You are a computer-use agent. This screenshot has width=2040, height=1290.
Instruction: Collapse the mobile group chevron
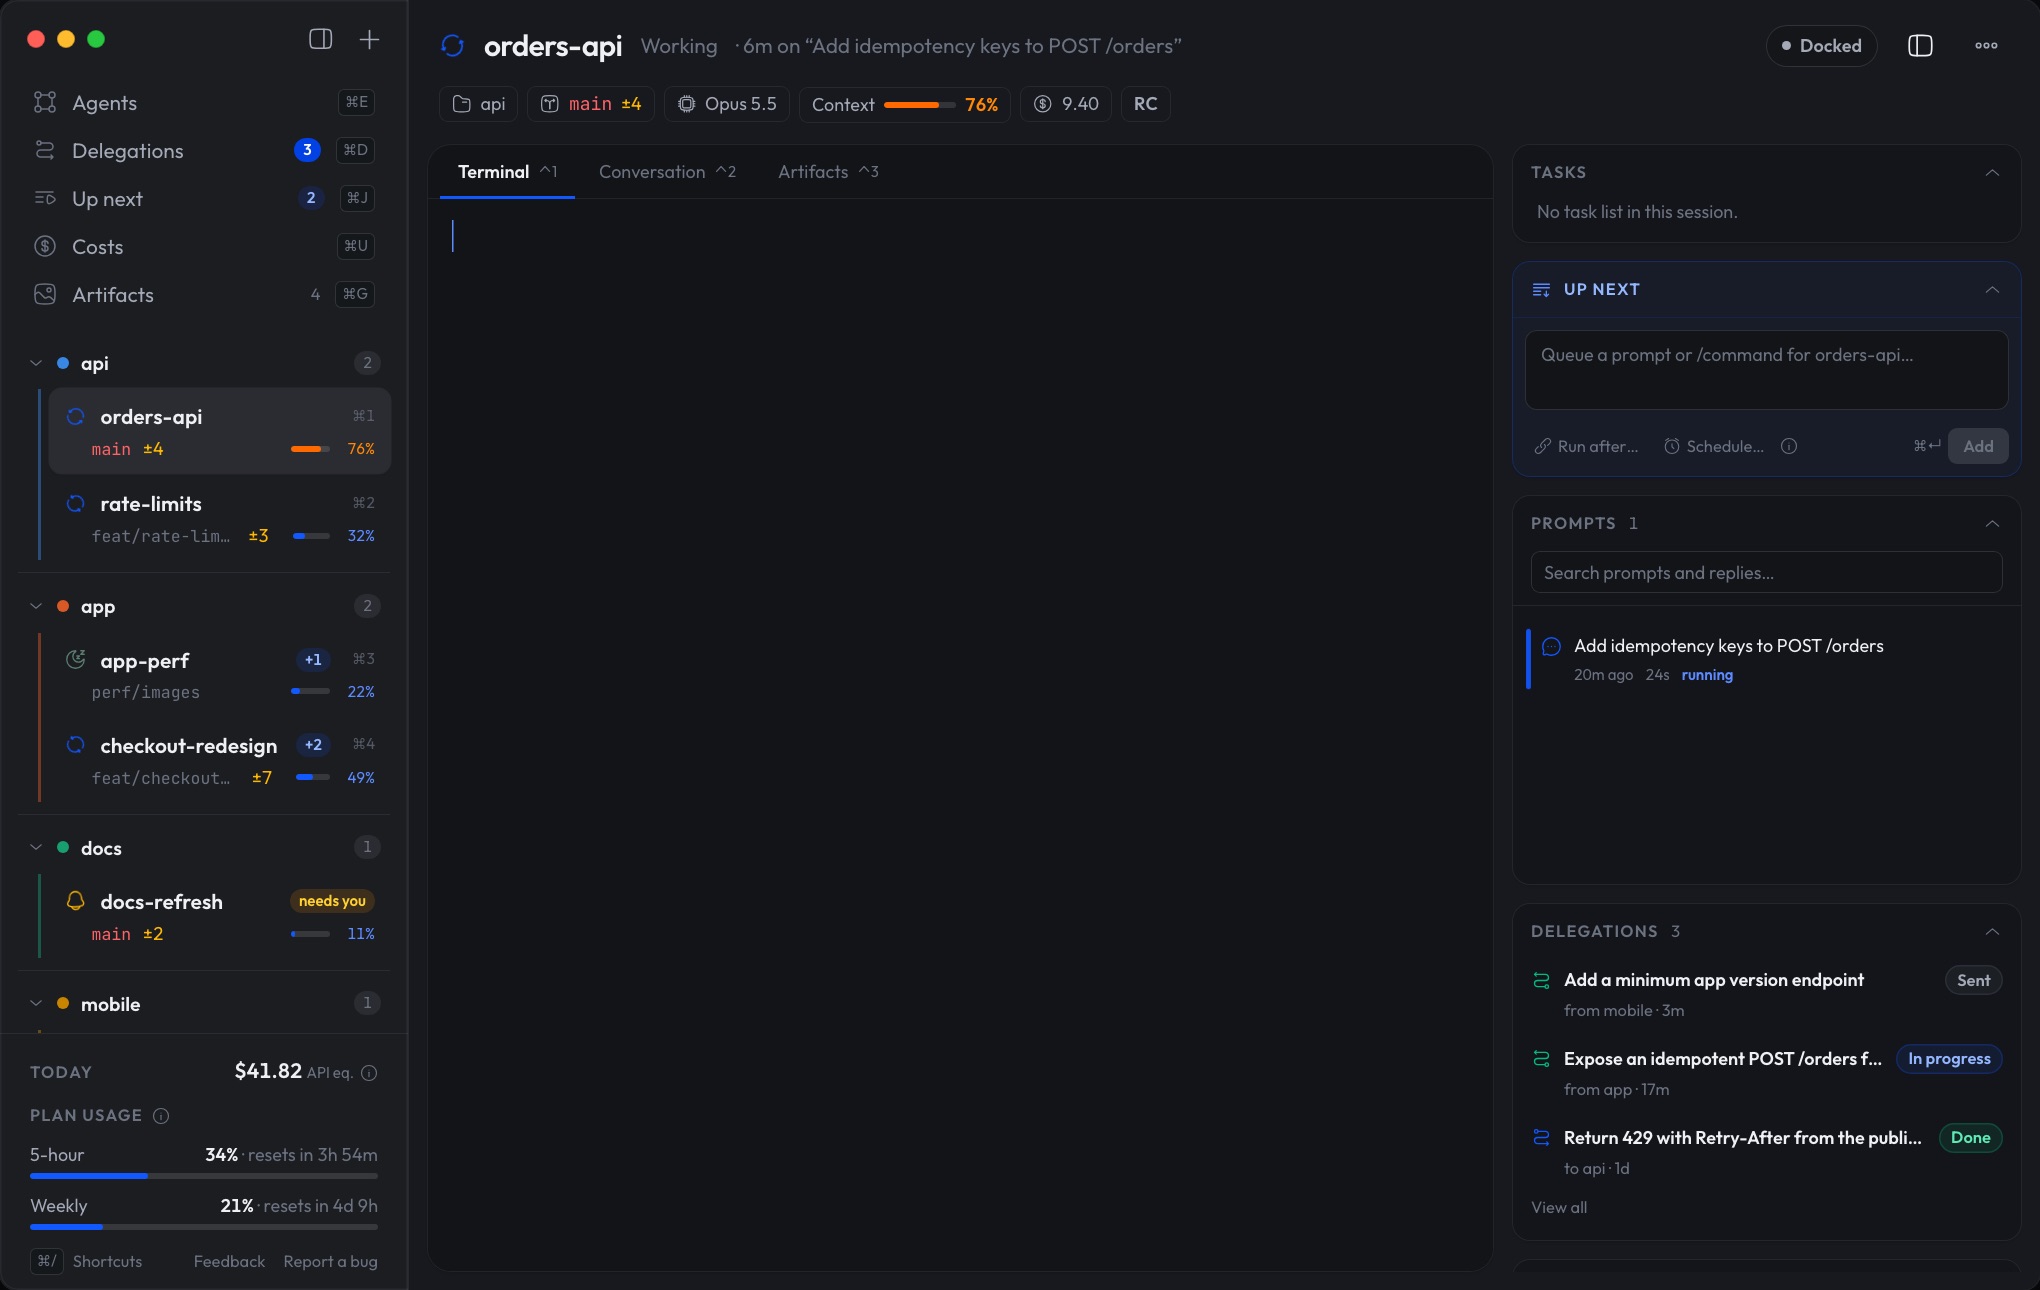(x=36, y=1003)
